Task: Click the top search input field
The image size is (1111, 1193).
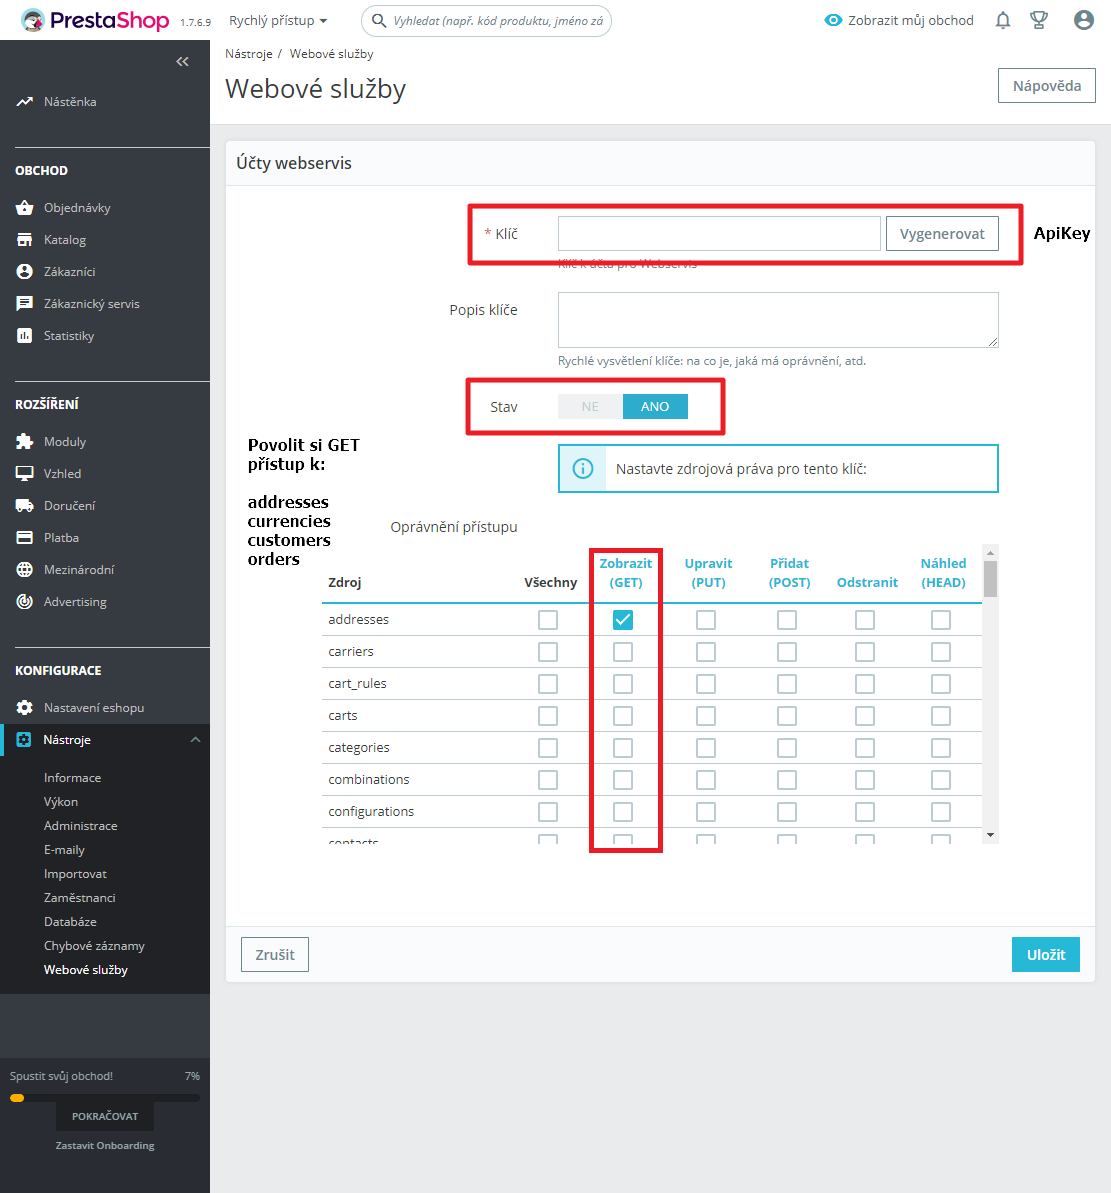Action: (x=498, y=21)
